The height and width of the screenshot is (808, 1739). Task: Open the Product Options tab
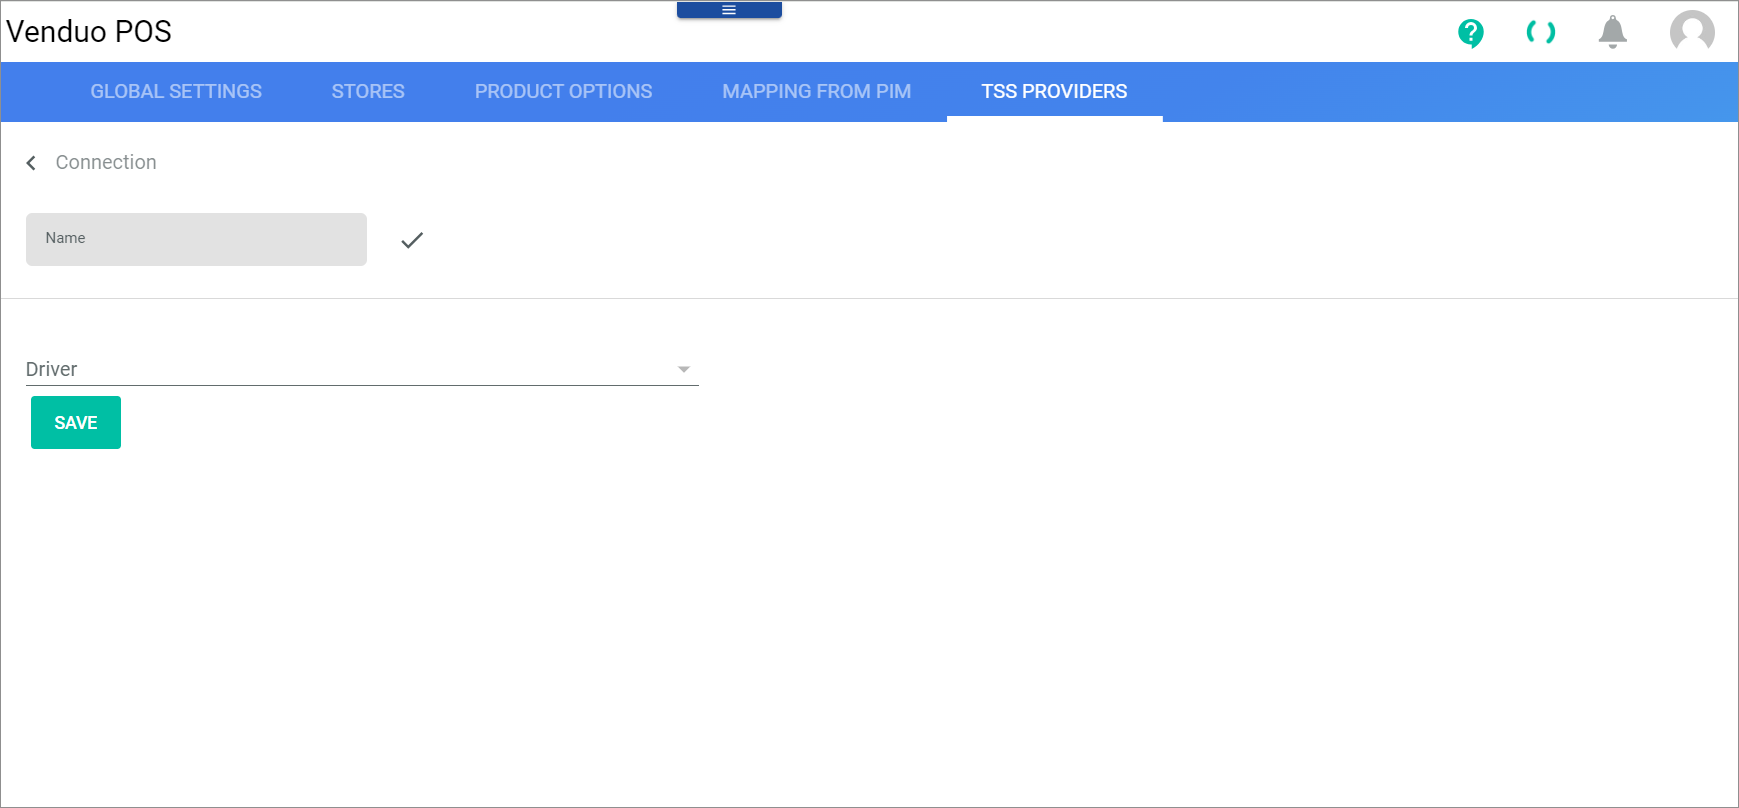point(563,92)
